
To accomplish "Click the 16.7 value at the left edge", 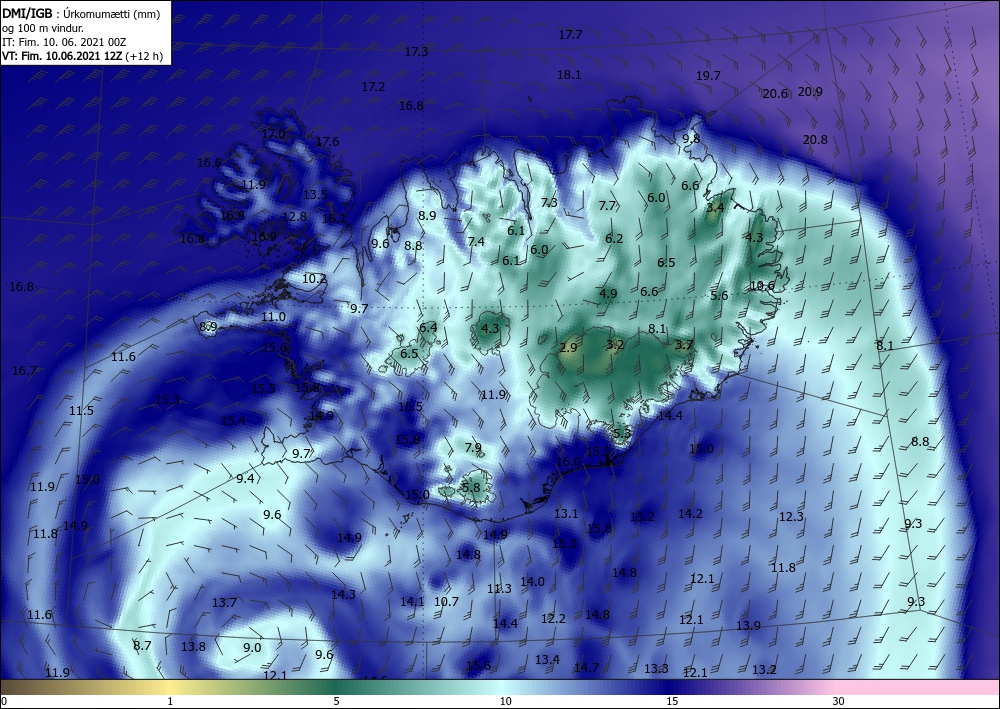I will pos(24,370).
